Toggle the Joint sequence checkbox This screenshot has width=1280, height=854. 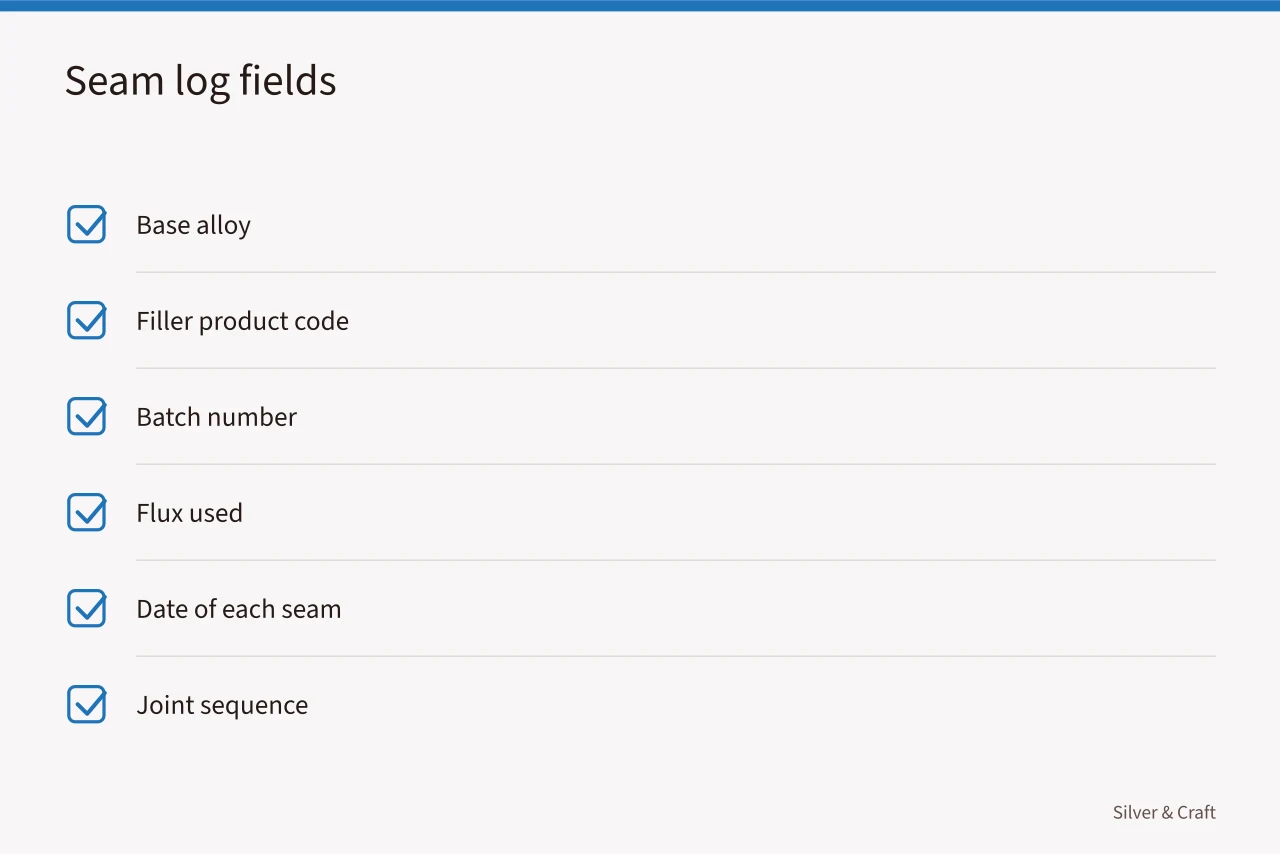tap(86, 704)
